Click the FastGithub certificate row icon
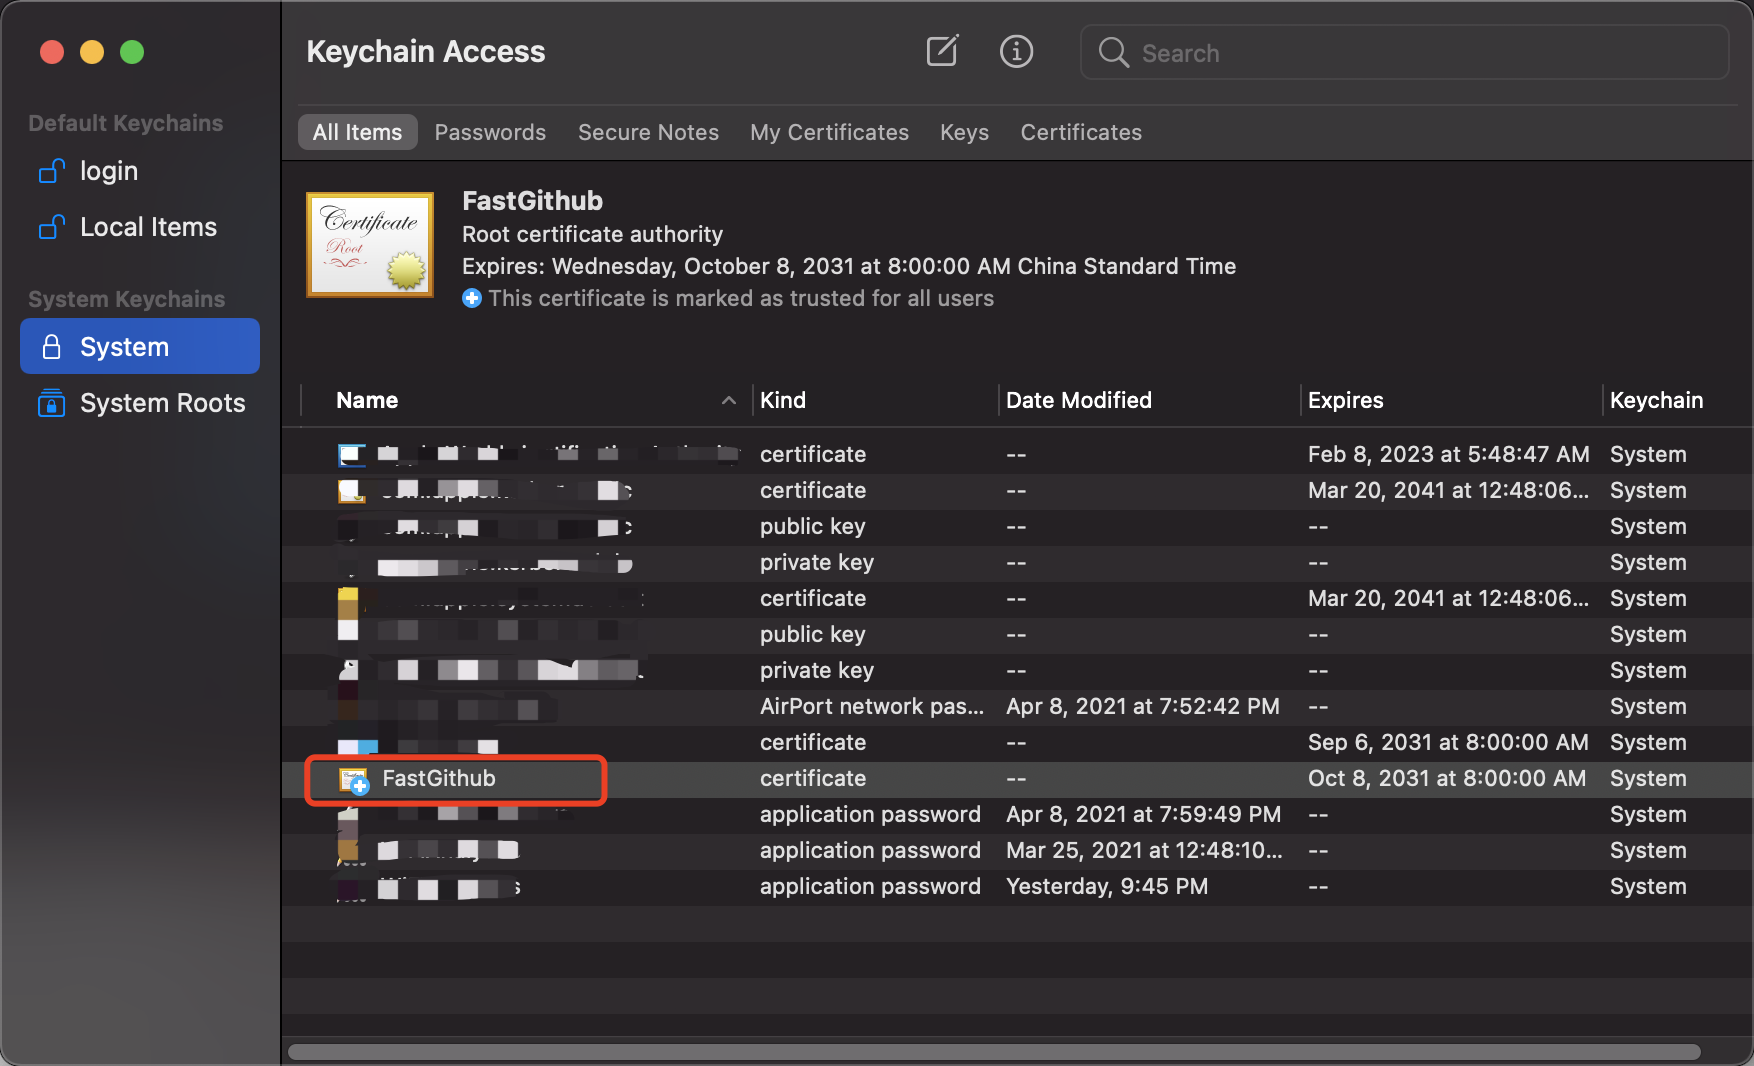This screenshot has width=1754, height=1066. [354, 780]
